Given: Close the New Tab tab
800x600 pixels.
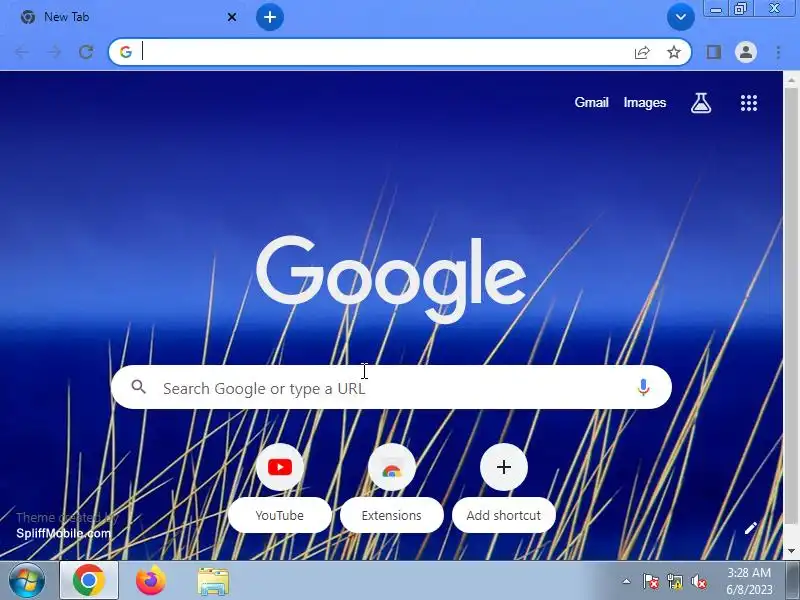Looking at the screenshot, I should [232, 17].
